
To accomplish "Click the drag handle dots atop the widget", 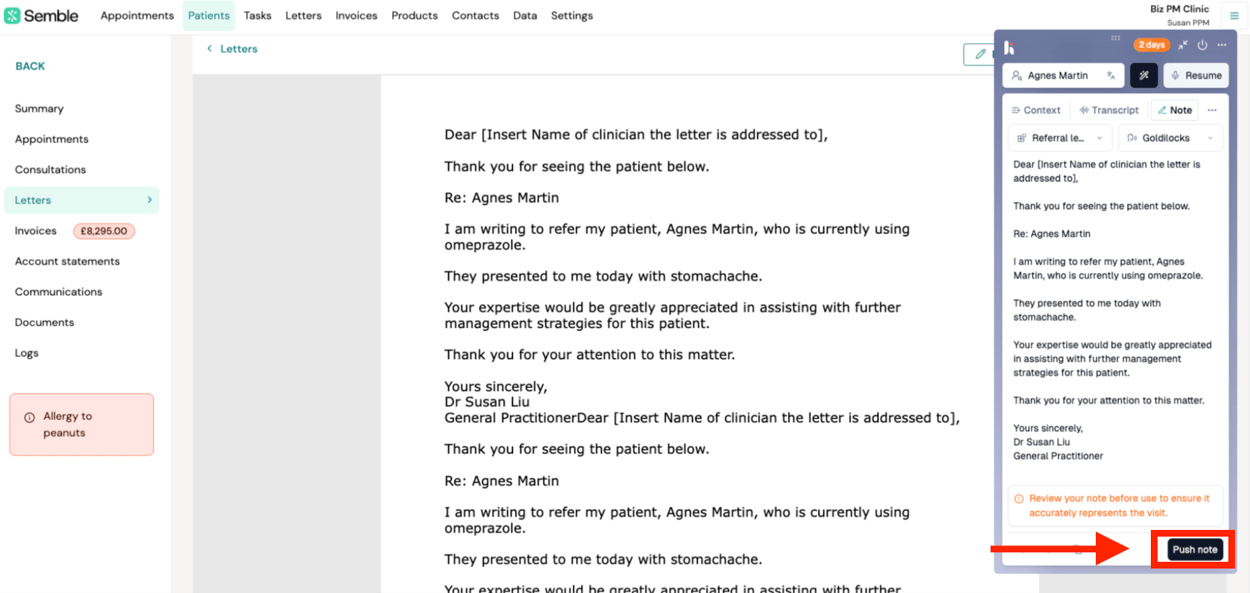I will coord(1116,38).
